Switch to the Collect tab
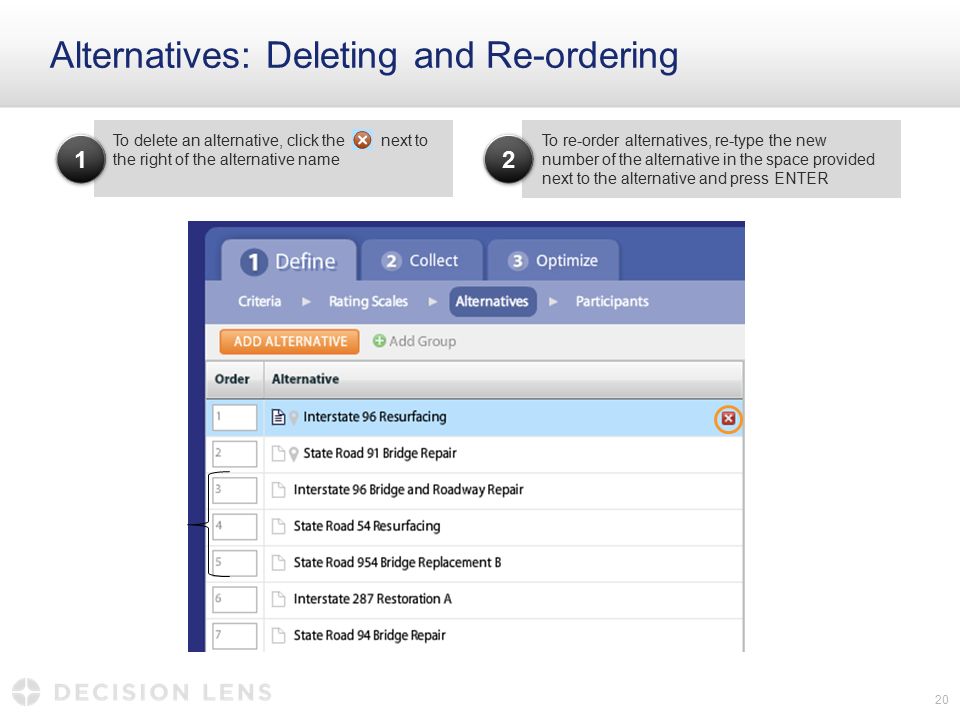This screenshot has height=720, width=960. click(421, 261)
